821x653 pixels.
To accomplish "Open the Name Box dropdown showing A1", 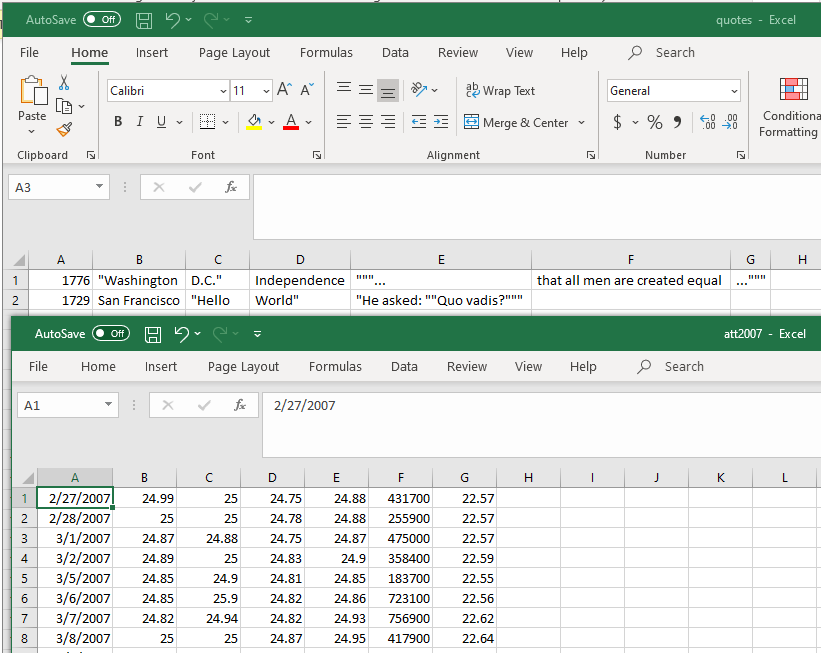I will (x=109, y=405).
